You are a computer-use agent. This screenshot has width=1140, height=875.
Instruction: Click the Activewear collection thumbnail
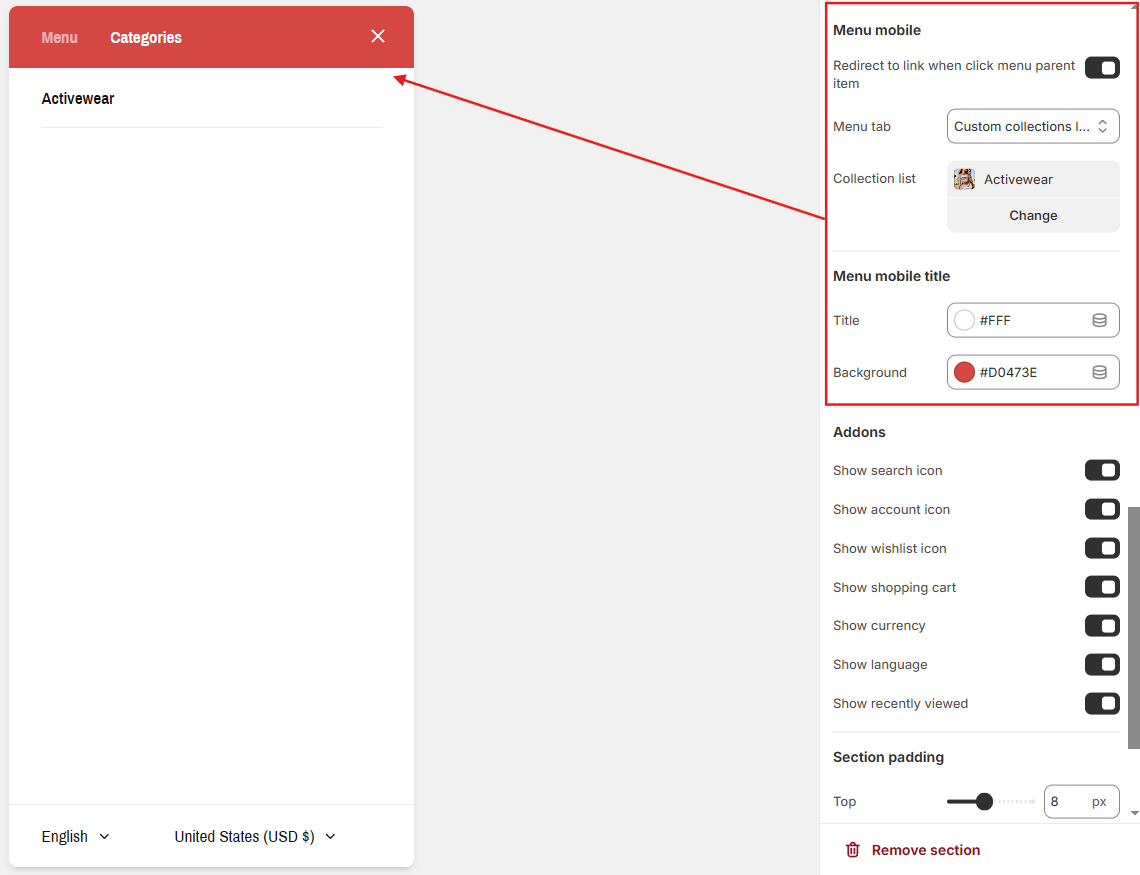pos(964,180)
